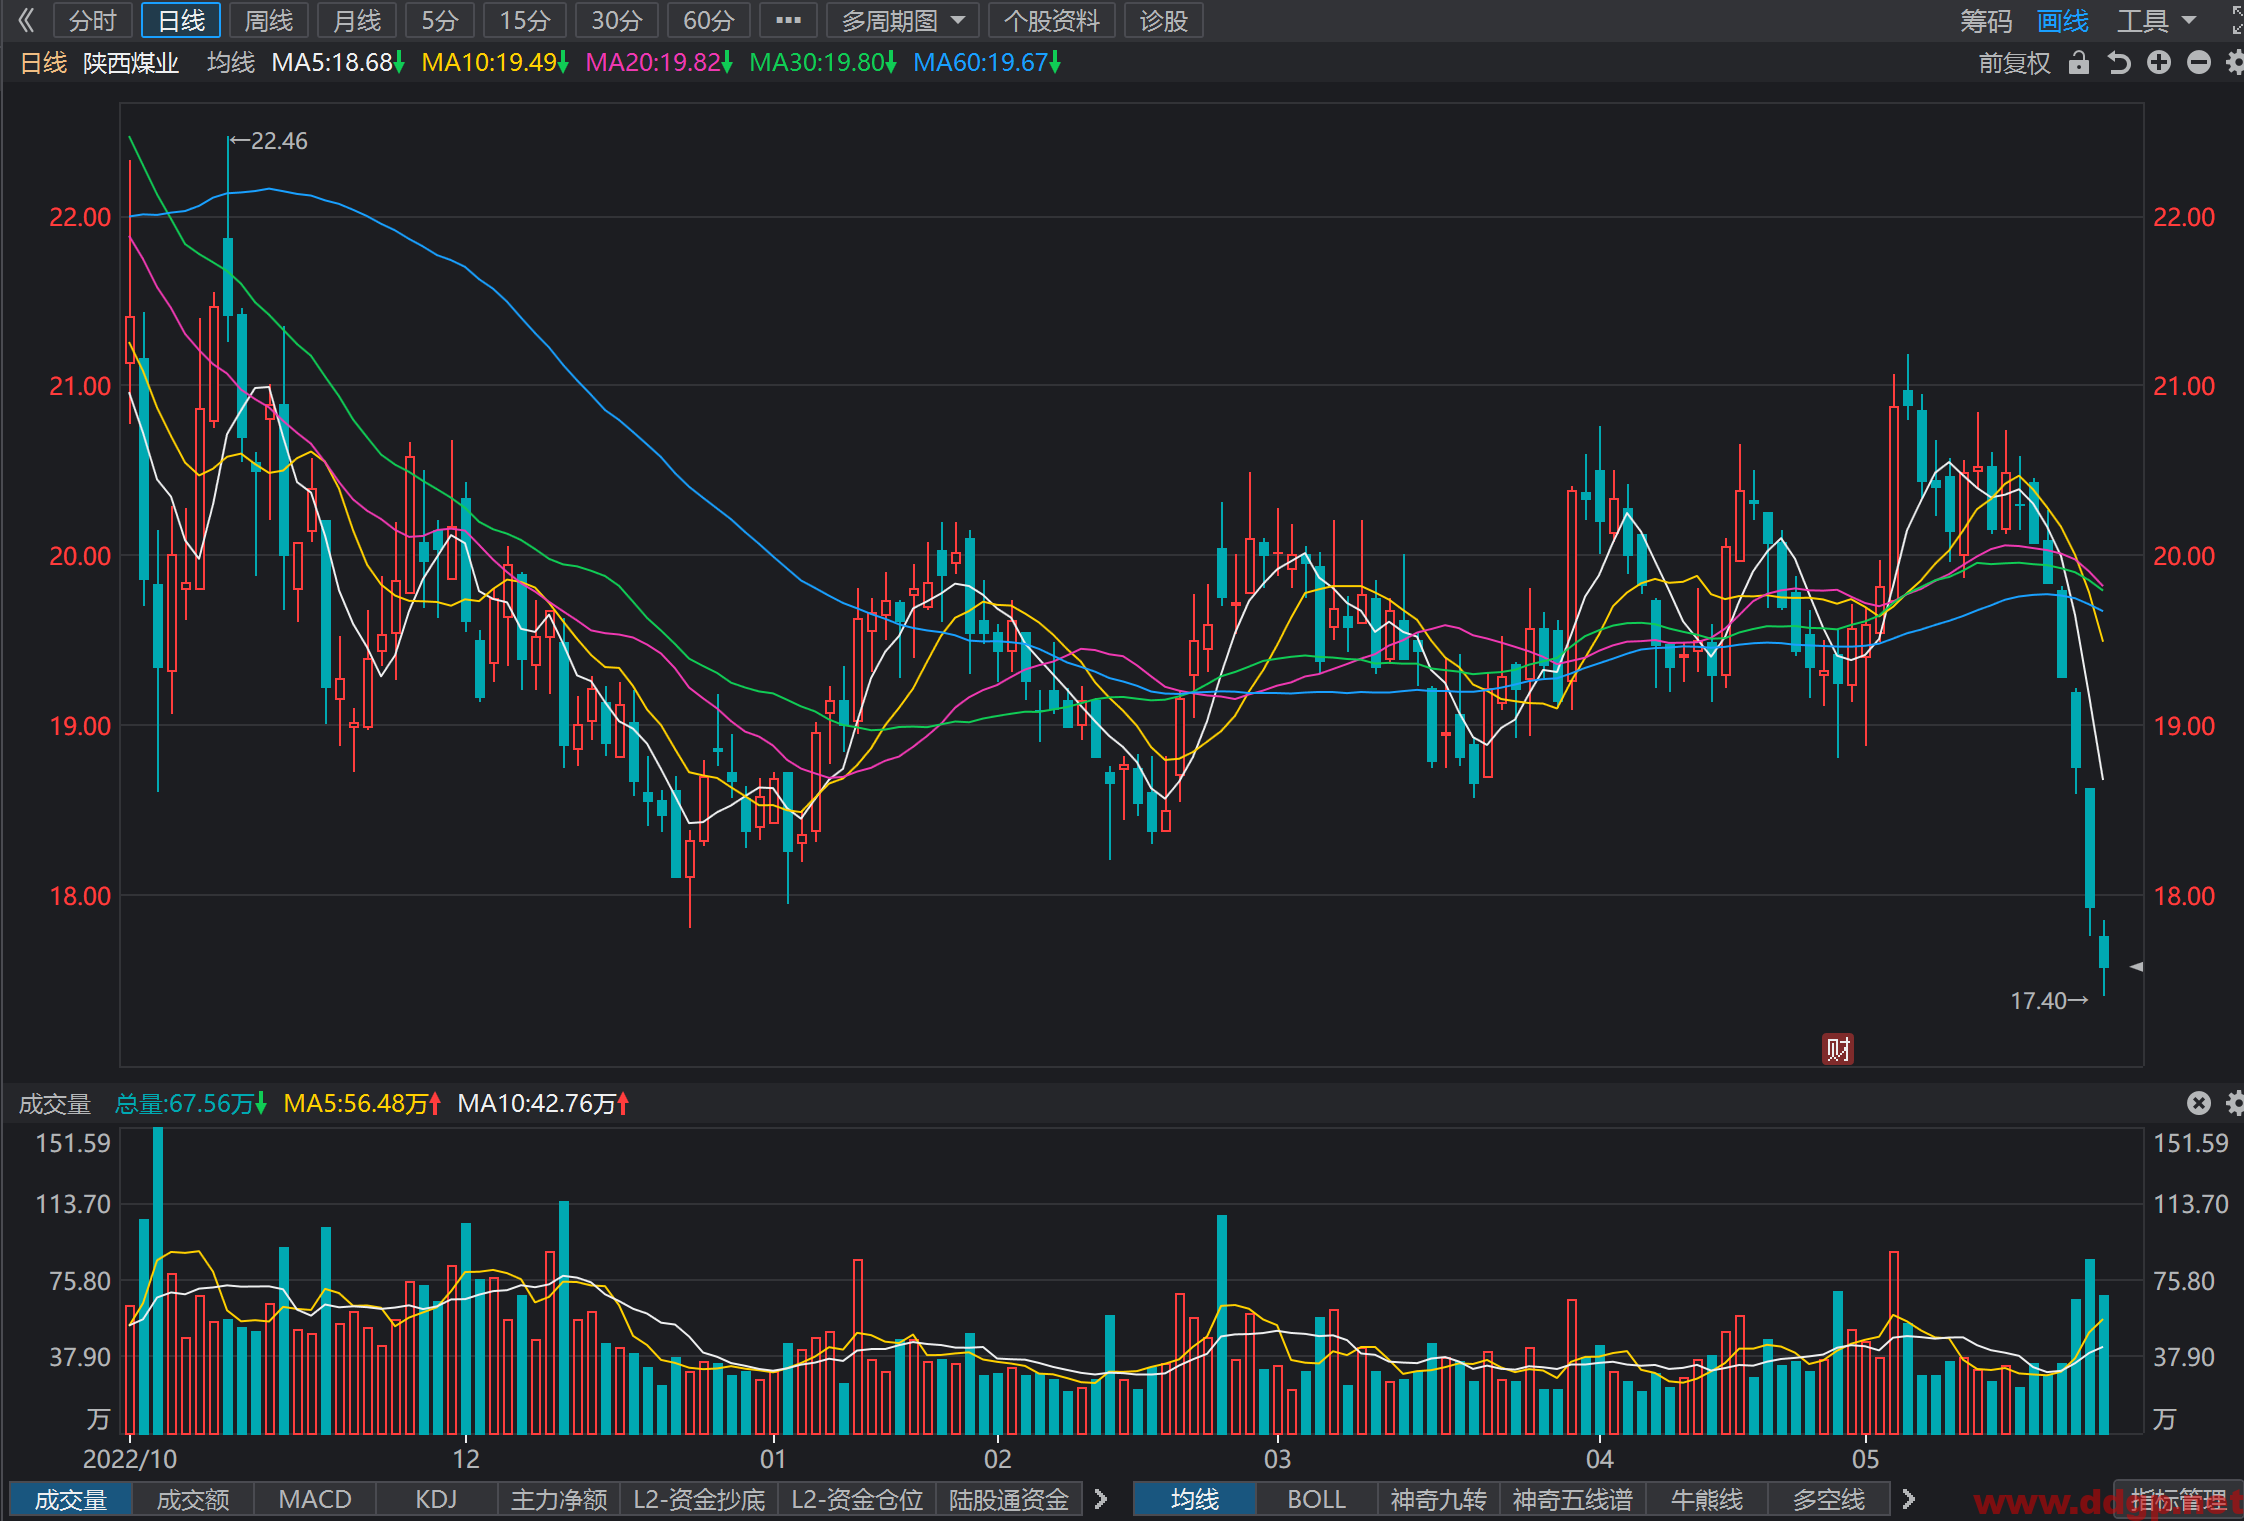Viewport: 2244px width, 1521px height.
Task: Open the 诊股 stock diagnosis
Action: tap(1164, 20)
